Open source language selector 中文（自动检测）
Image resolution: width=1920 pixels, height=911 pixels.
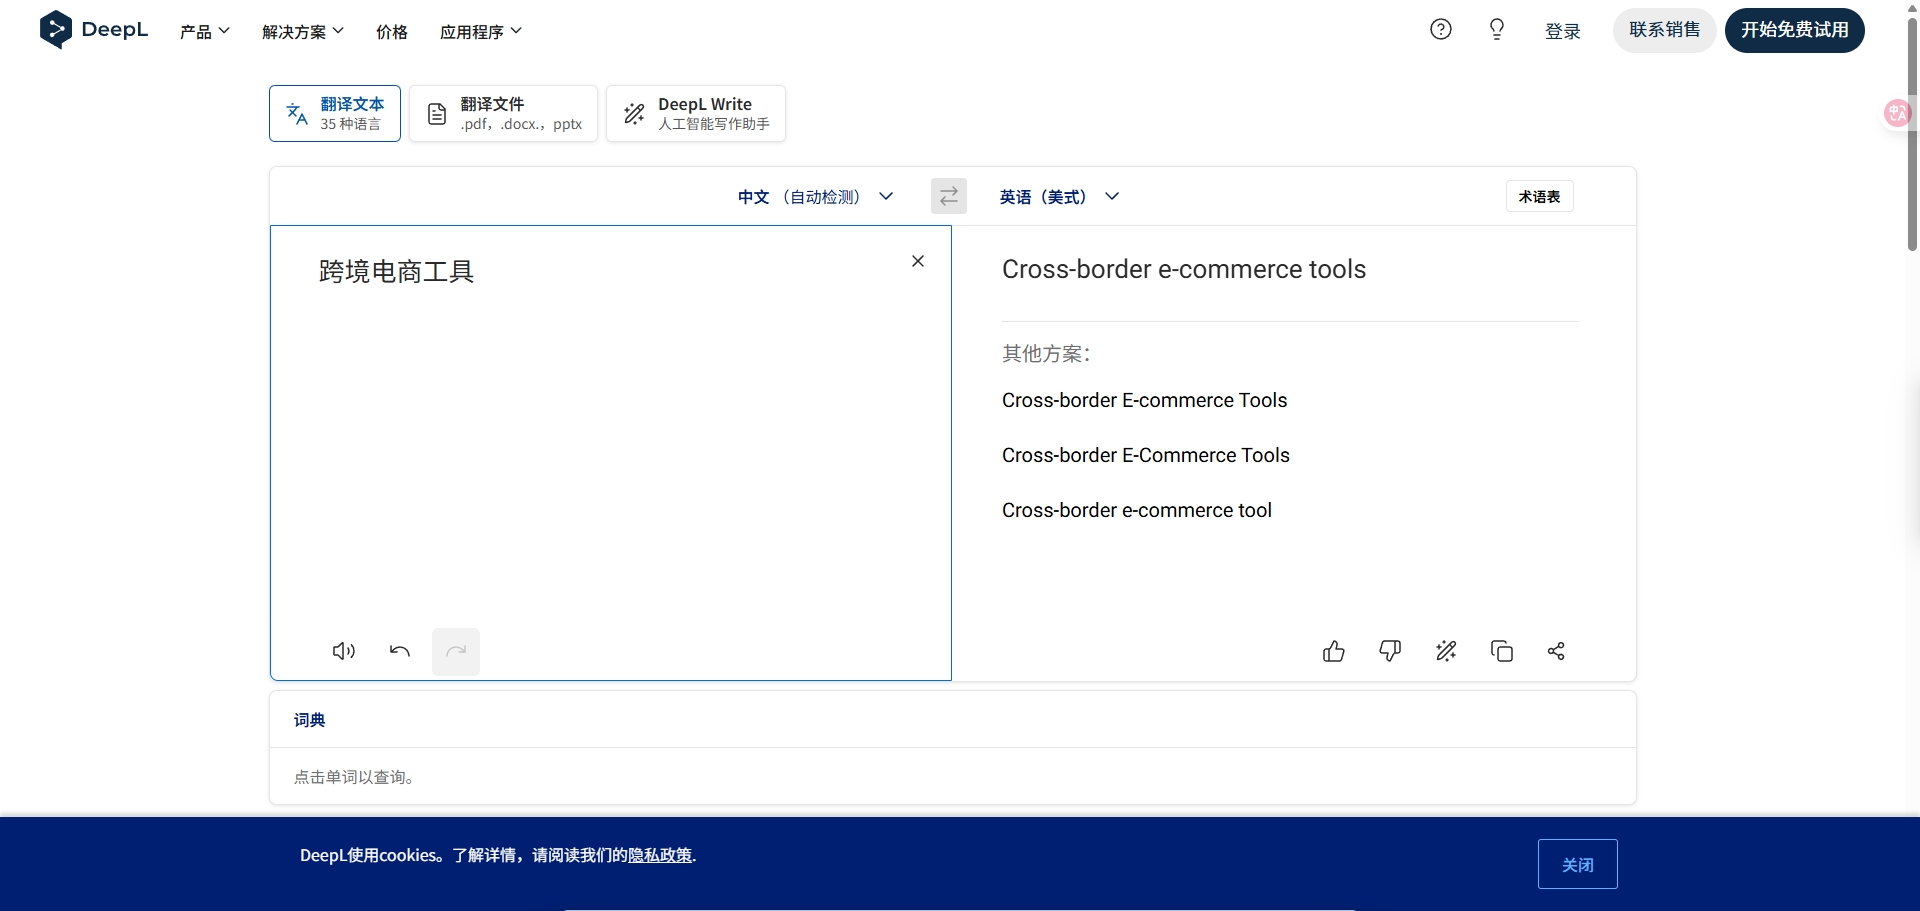tap(815, 197)
